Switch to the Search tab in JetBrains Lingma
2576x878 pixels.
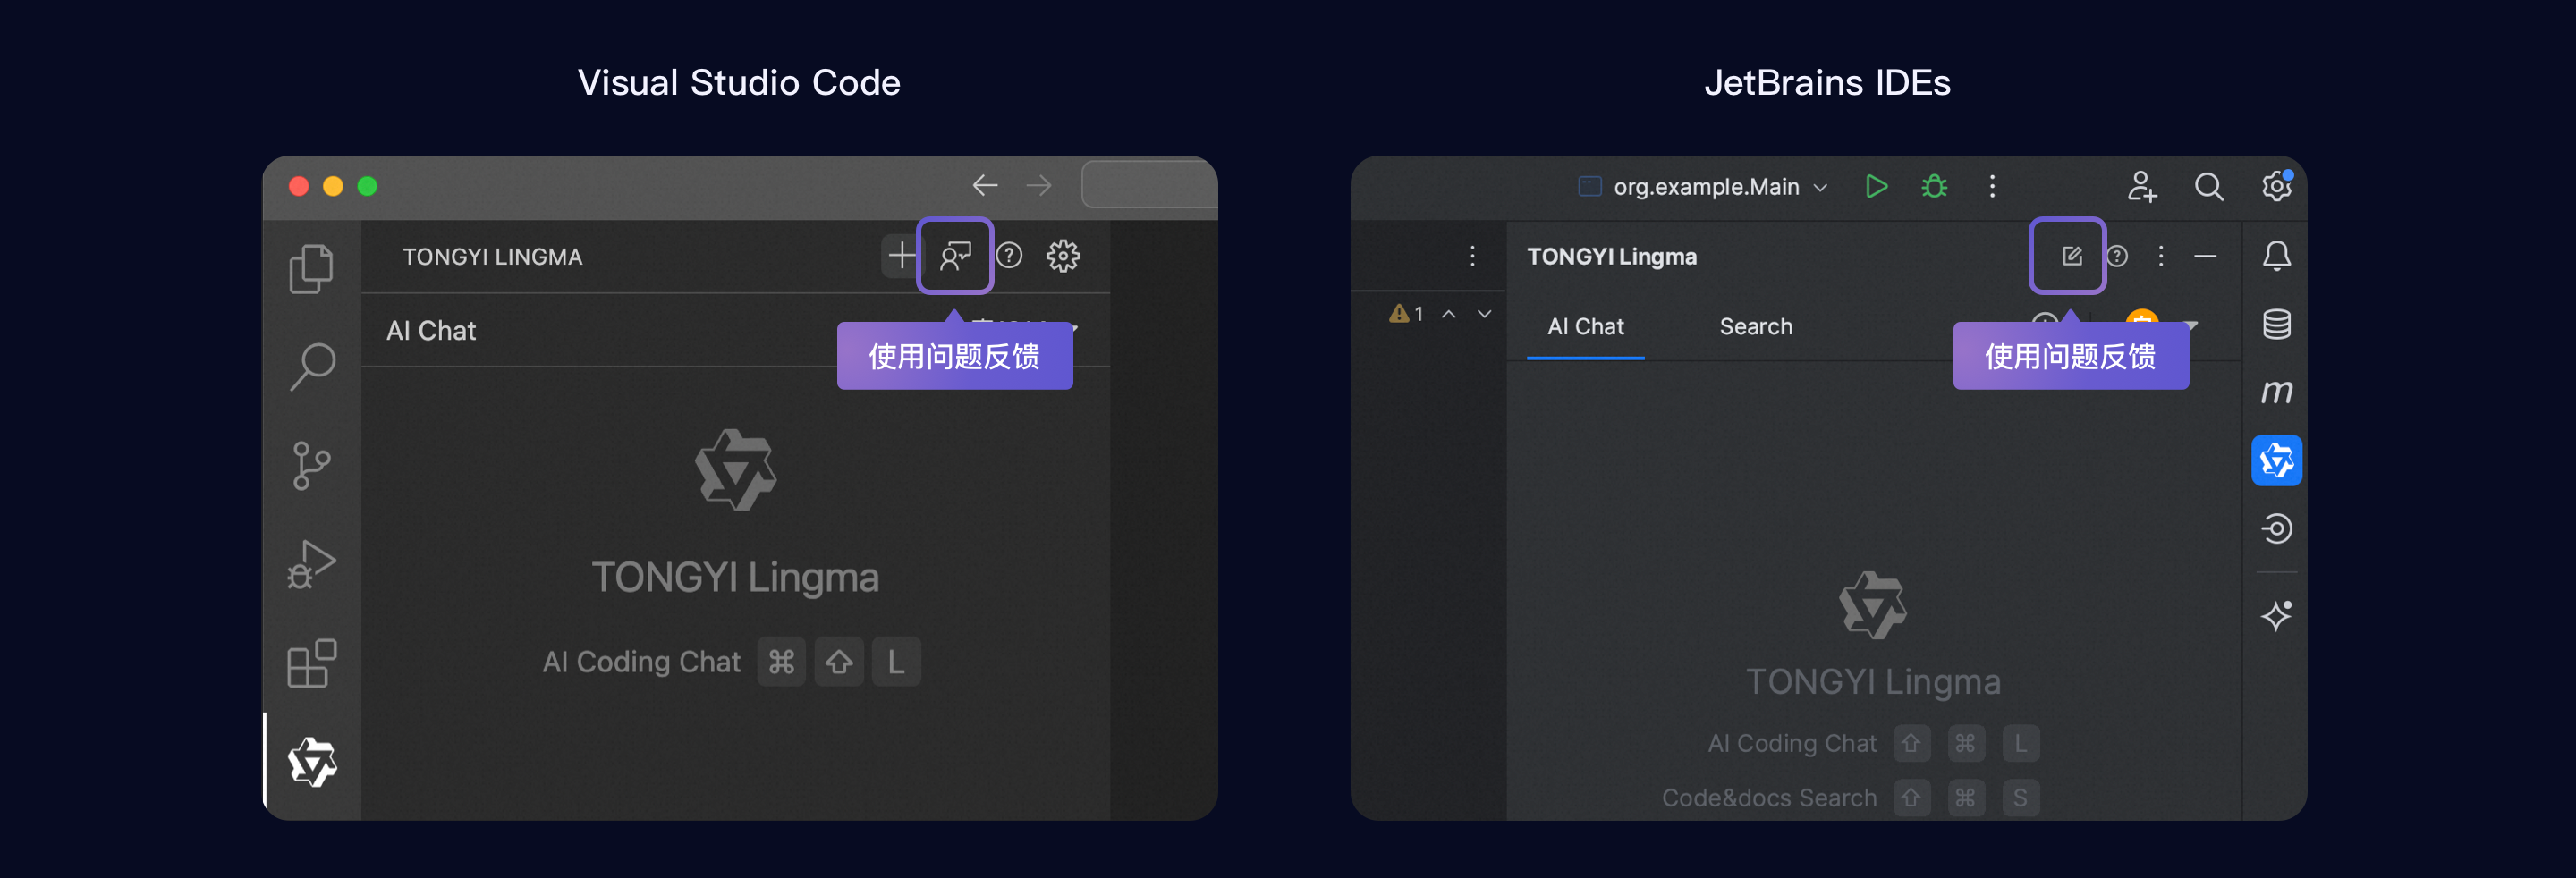coord(1755,326)
